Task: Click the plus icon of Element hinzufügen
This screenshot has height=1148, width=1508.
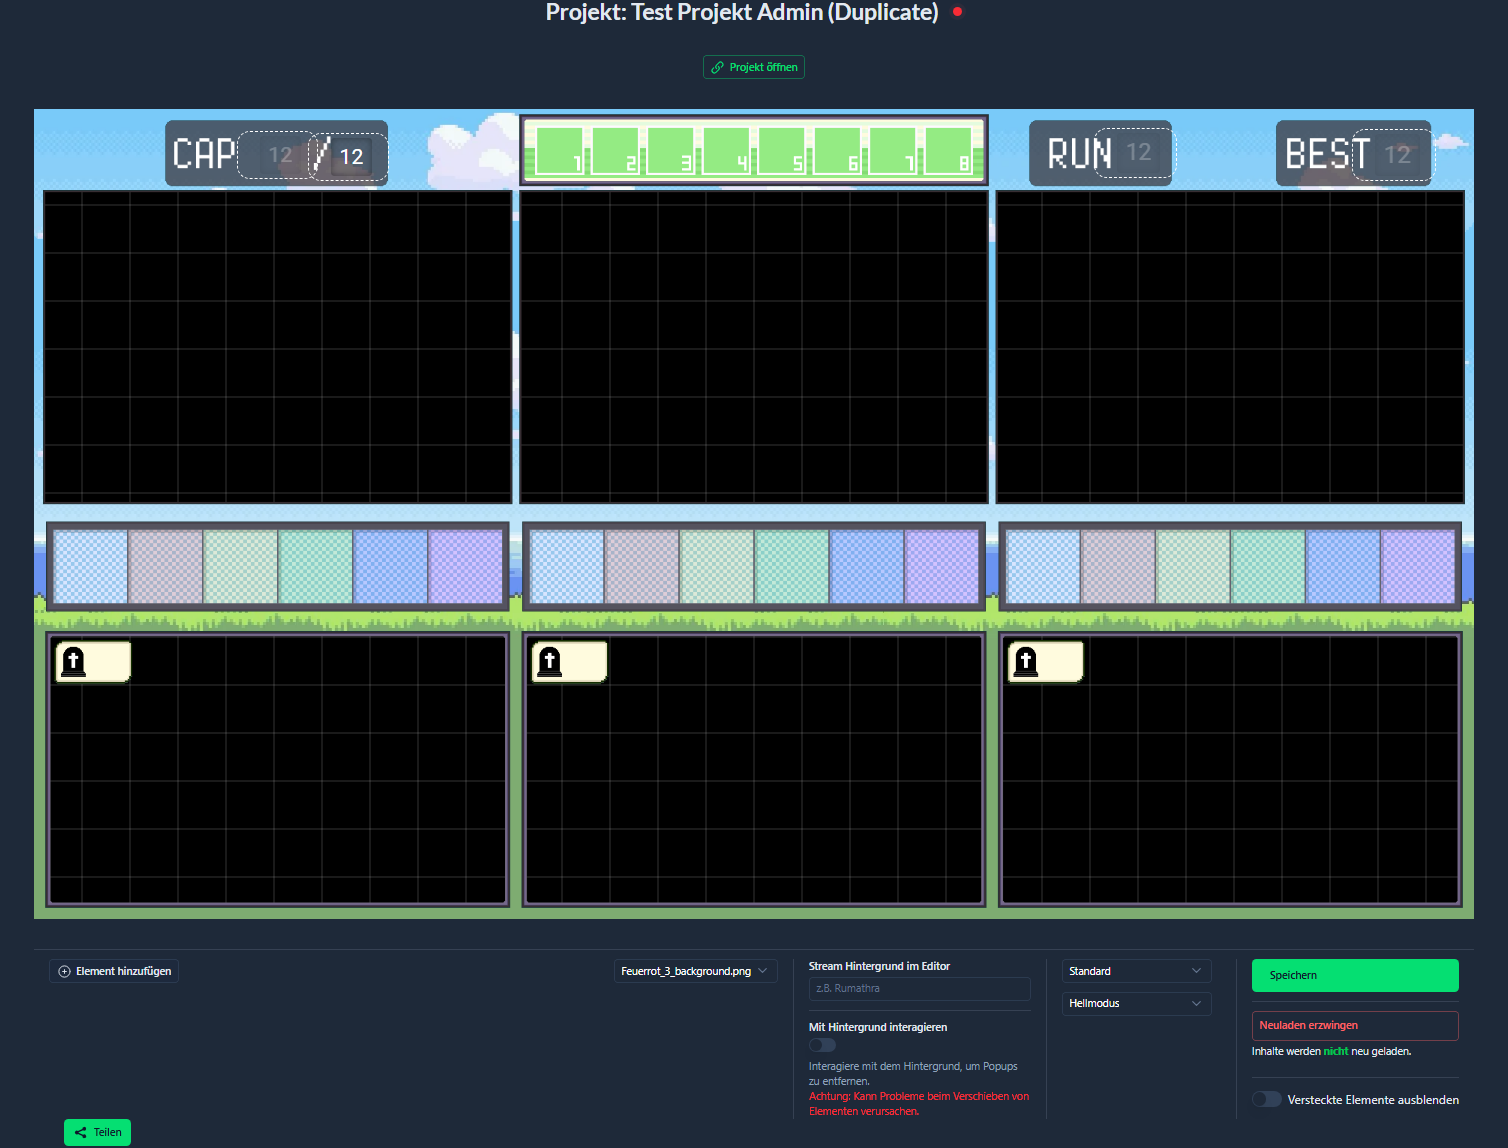Action: click(x=65, y=971)
